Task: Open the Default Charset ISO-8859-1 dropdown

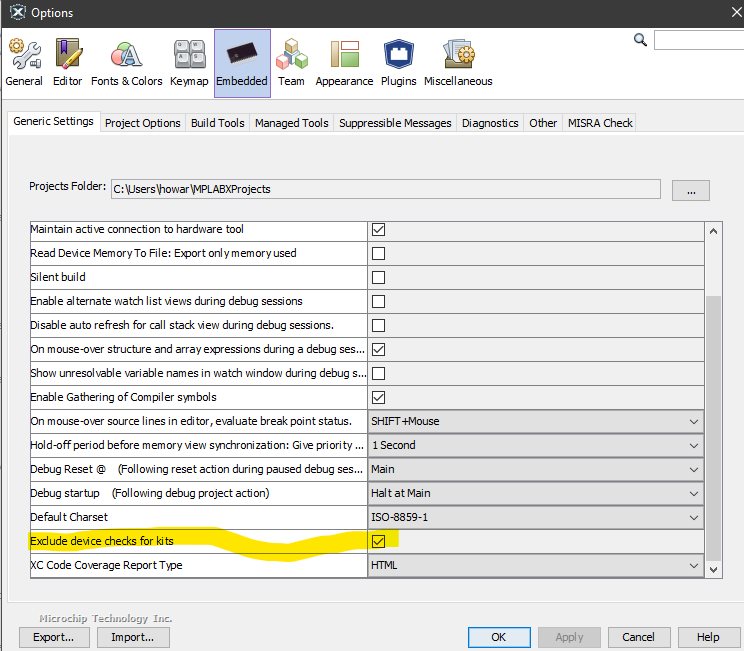Action: [x=535, y=517]
